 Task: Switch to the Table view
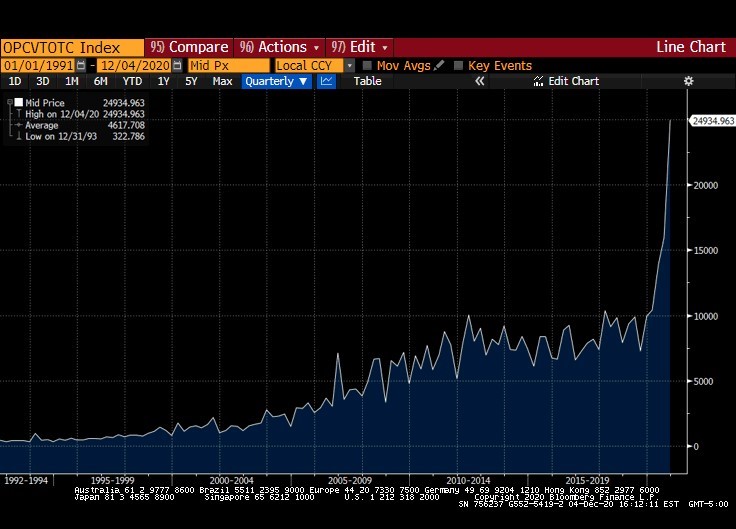367,81
